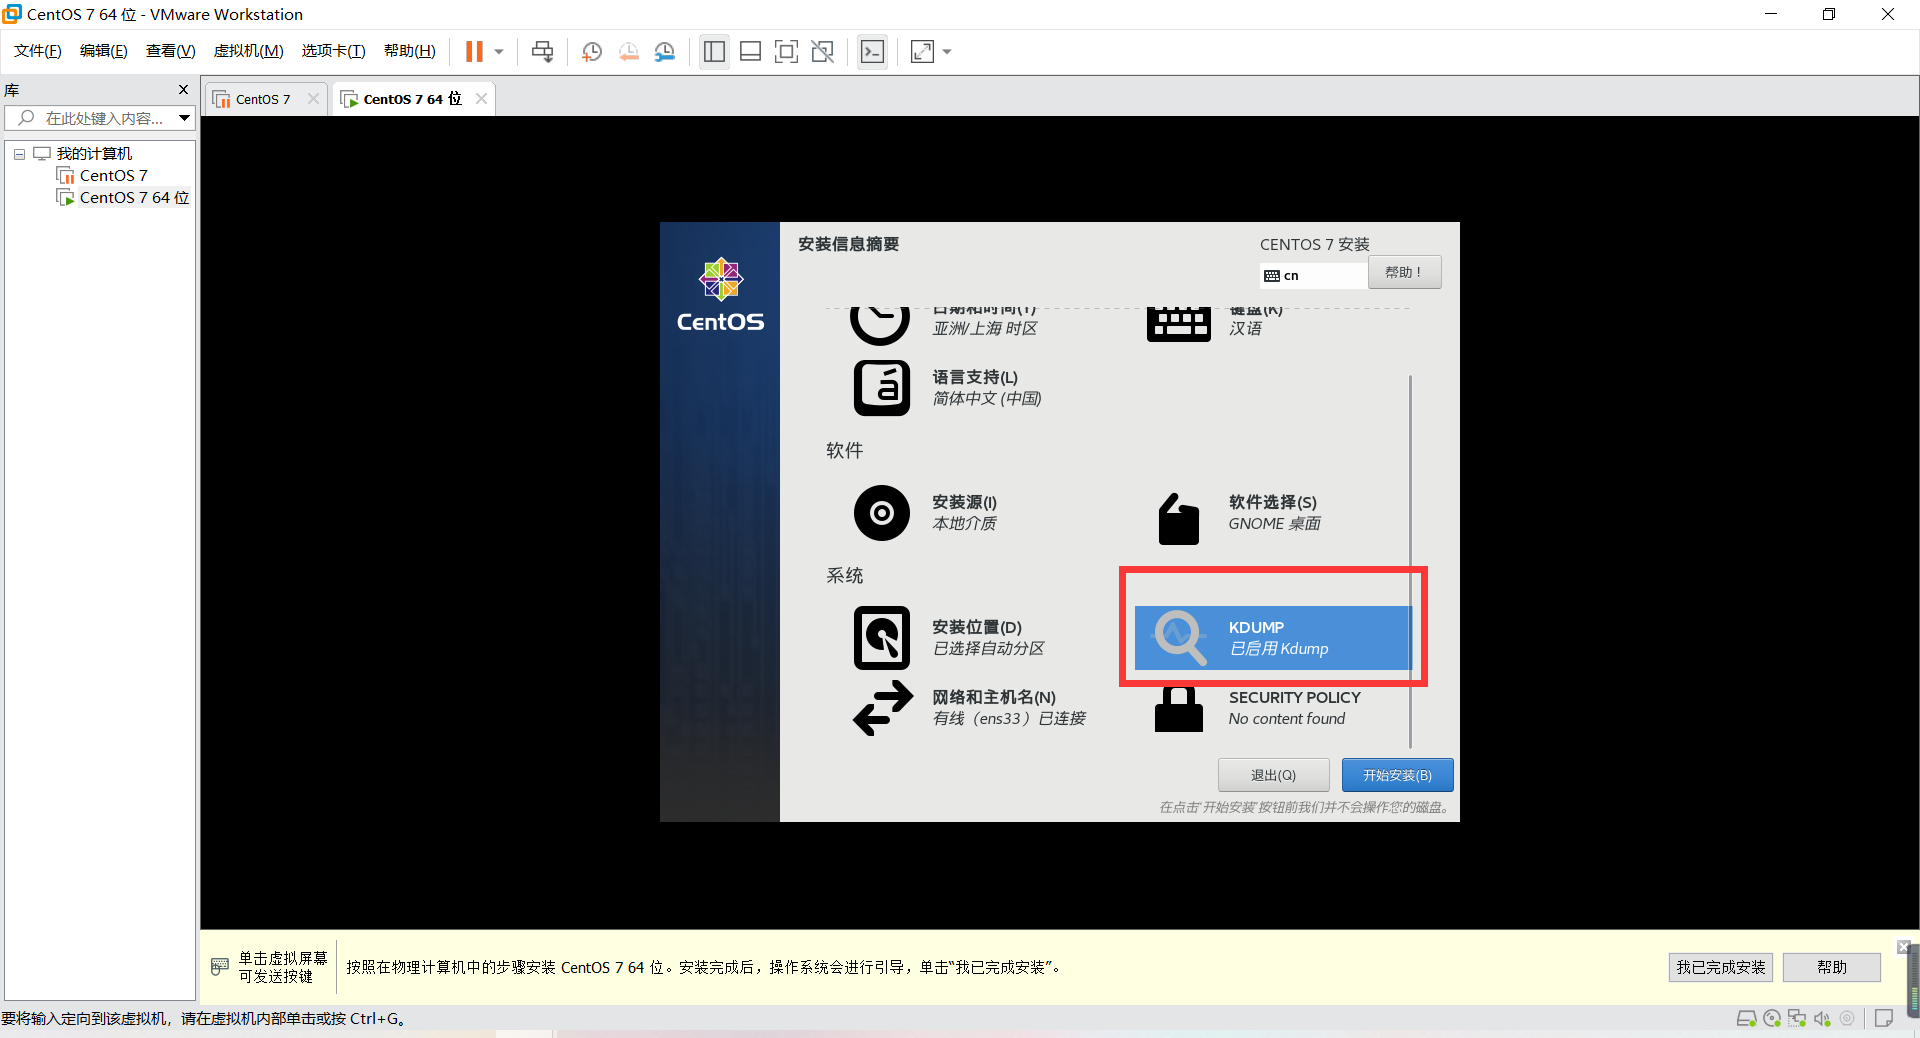Image resolution: width=1920 pixels, height=1038 pixels.
Task: Open the KDUMP settings
Action: tap(1271, 638)
